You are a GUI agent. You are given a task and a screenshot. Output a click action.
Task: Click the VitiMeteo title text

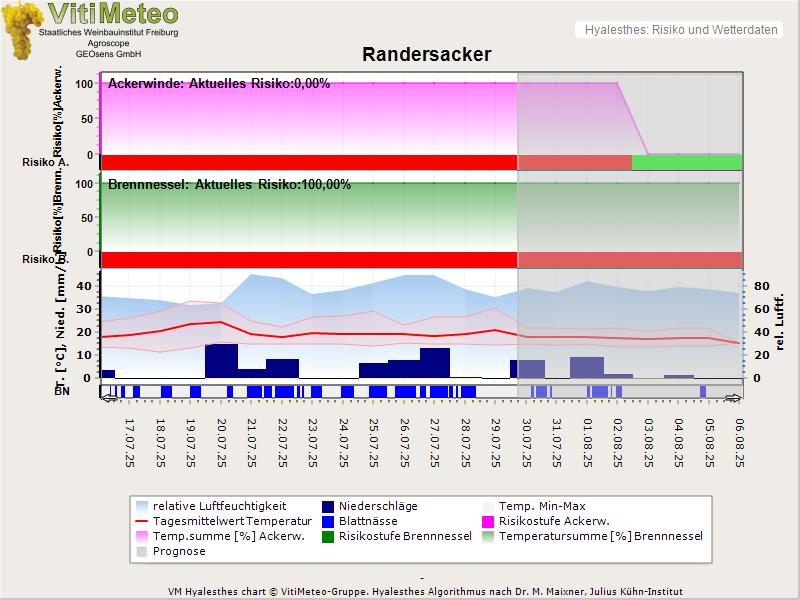(x=113, y=14)
